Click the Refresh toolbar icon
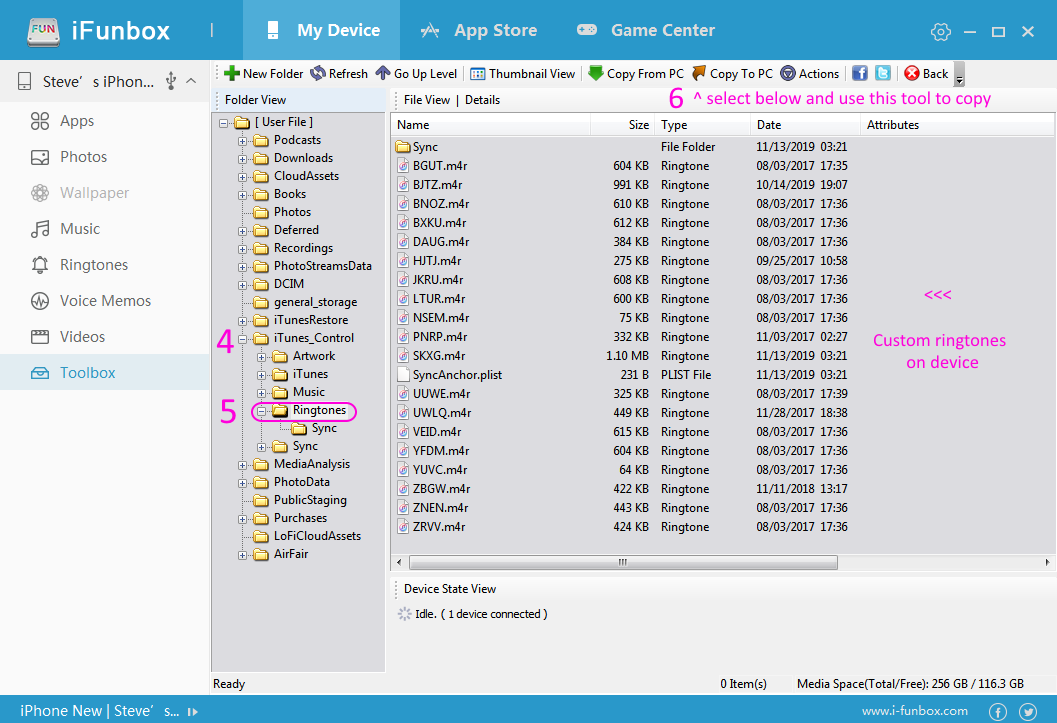The image size is (1057, 723). (x=318, y=73)
